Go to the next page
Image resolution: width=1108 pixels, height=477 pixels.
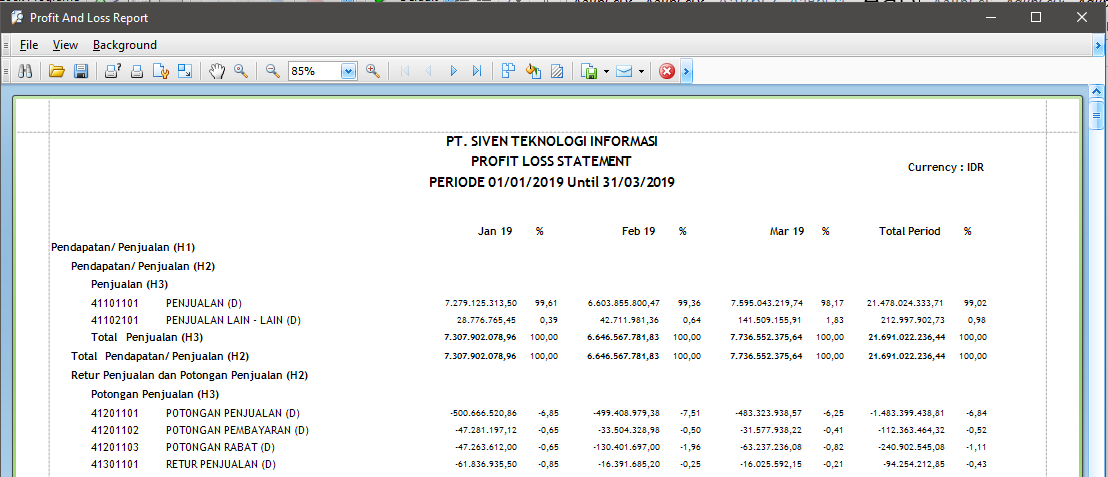tap(453, 71)
